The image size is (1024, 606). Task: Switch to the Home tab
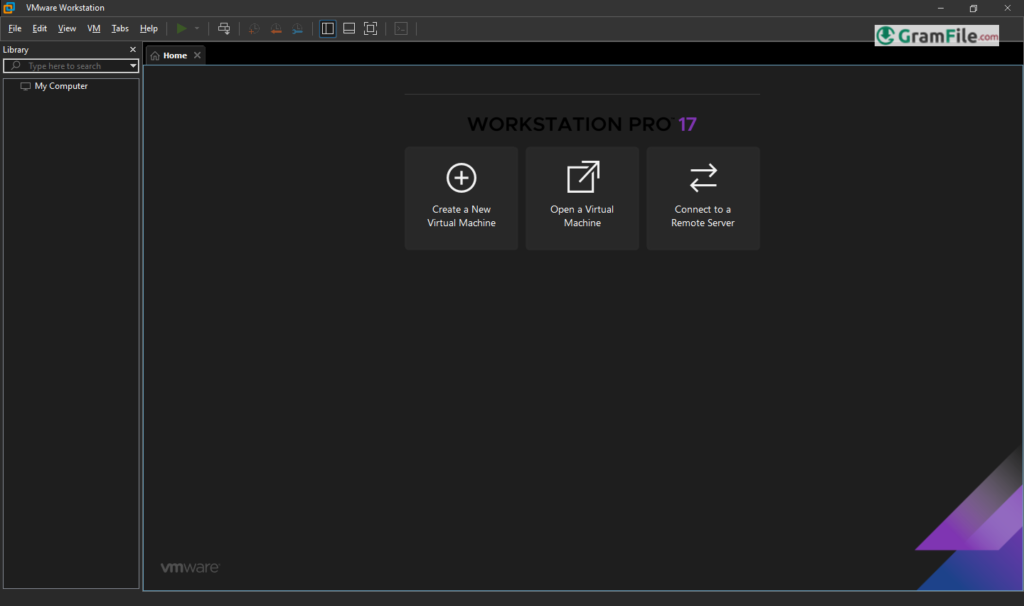point(174,55)
